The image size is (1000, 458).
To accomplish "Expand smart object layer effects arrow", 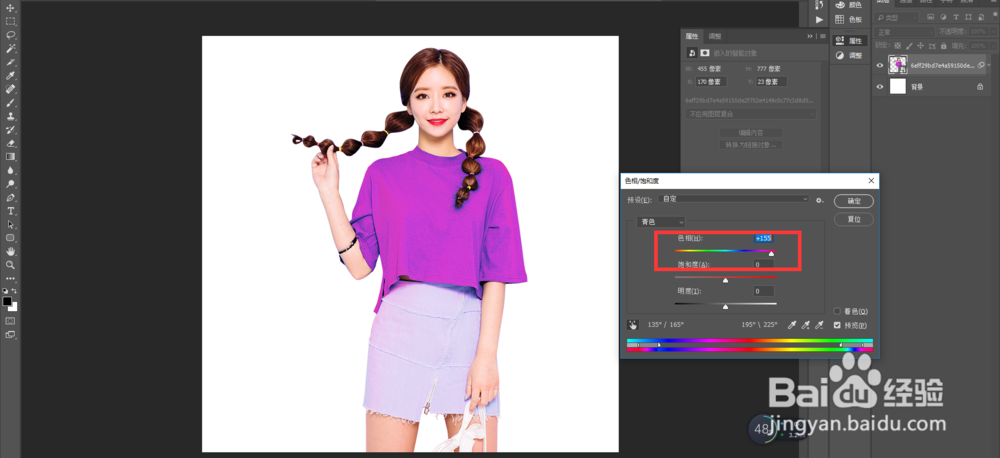I will click(989, 65).
